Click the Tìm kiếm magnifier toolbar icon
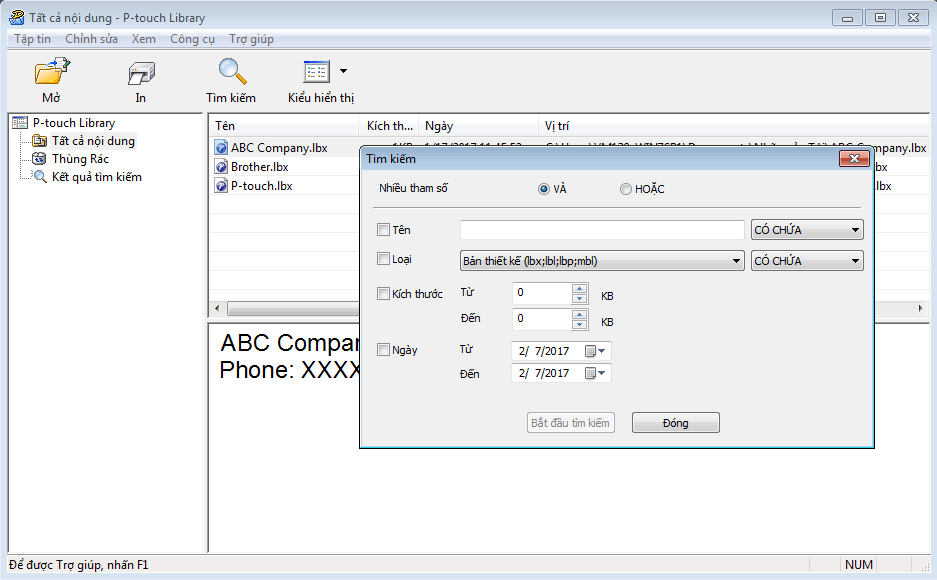Screen dimensions: 937x580 click(x=231, y=74)
